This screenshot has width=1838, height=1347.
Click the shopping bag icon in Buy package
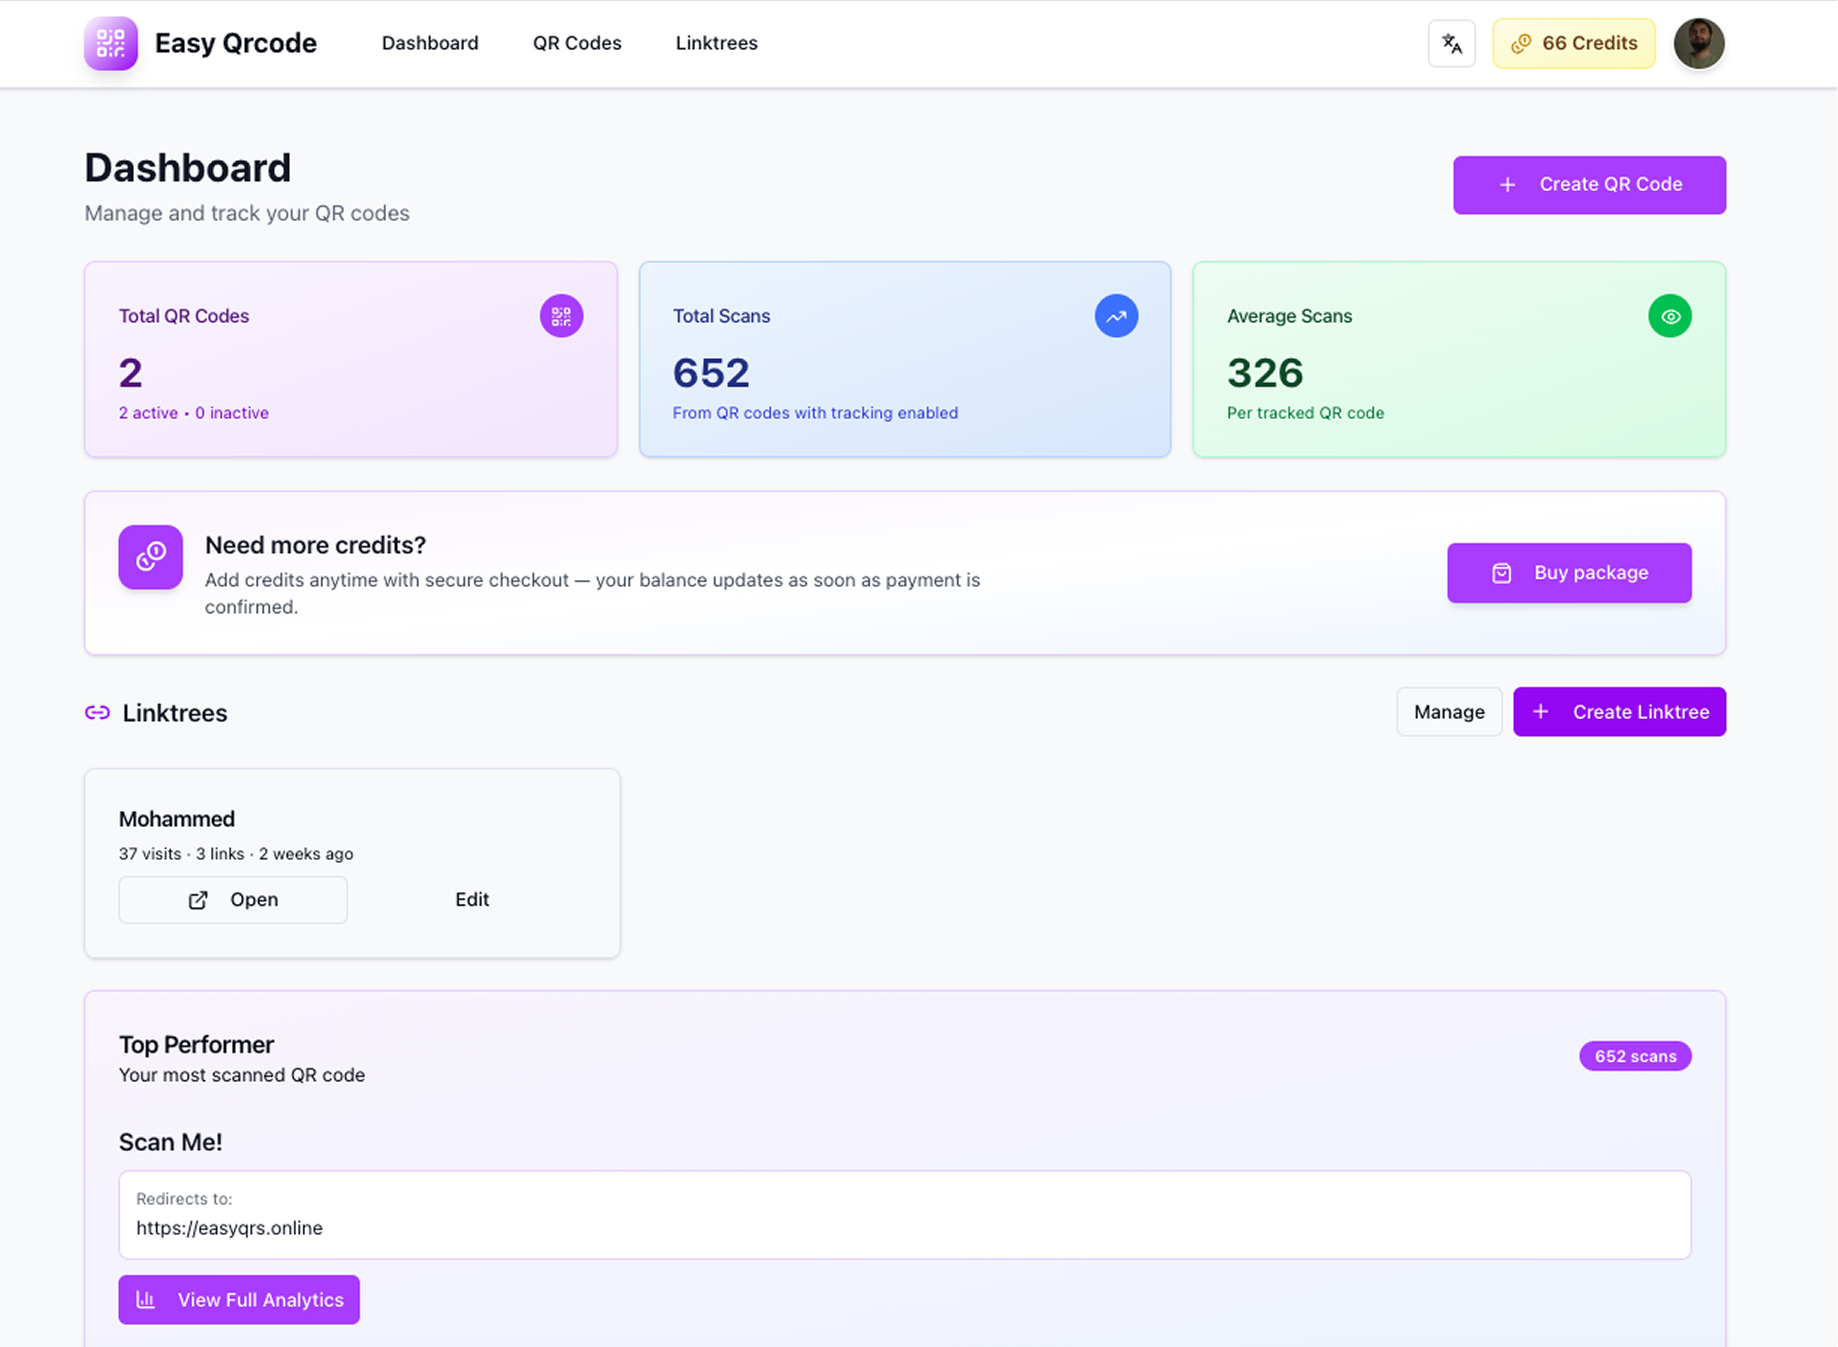point(1501,573)
